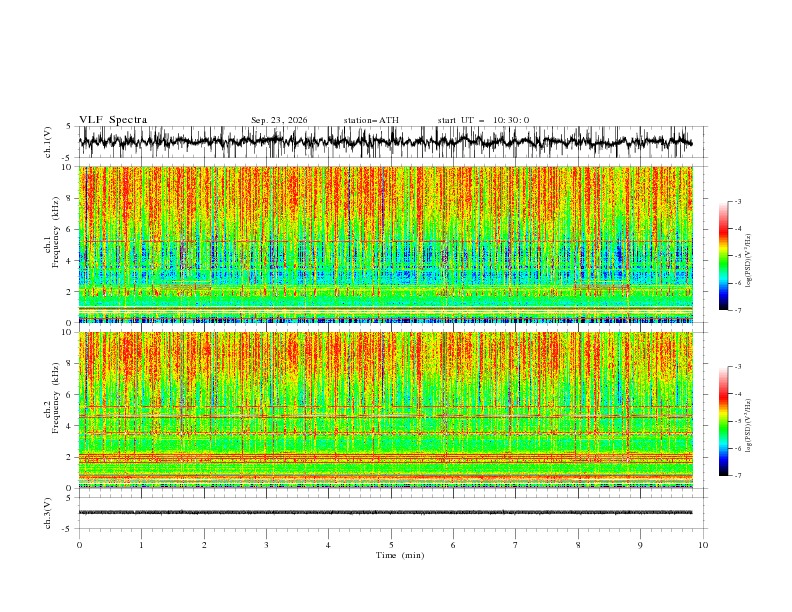Image resolution: width=792 pixels, height=612 pixels.
Task: Click the station=ATH label
Action: [371, 120]
